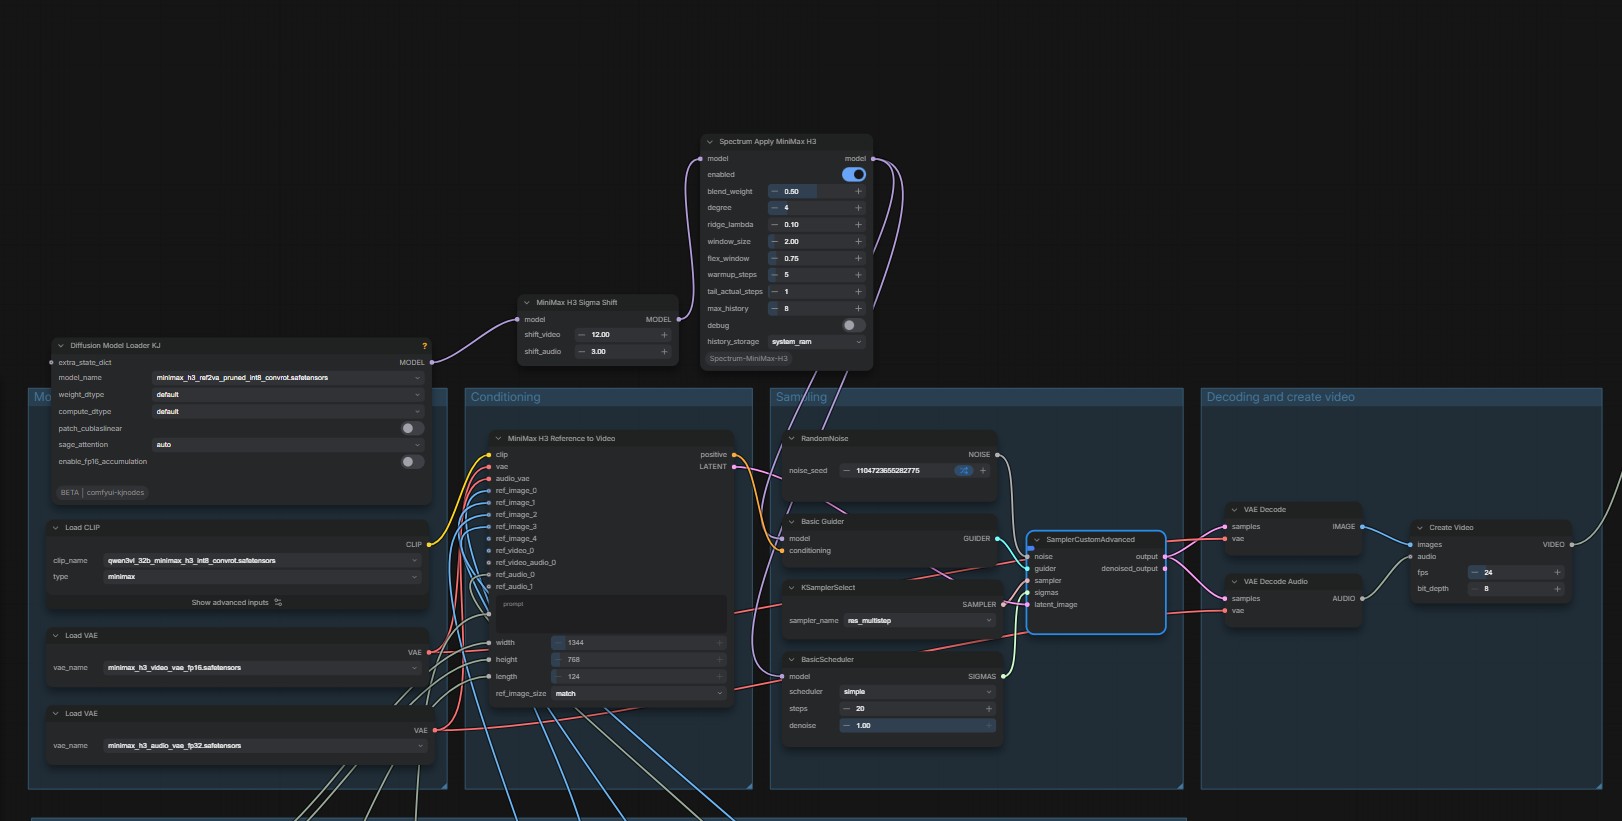The width and height of the screenshot is (1622, 821).
Task: Increase degree with the plus icon
Action: [x=858, y=208]
